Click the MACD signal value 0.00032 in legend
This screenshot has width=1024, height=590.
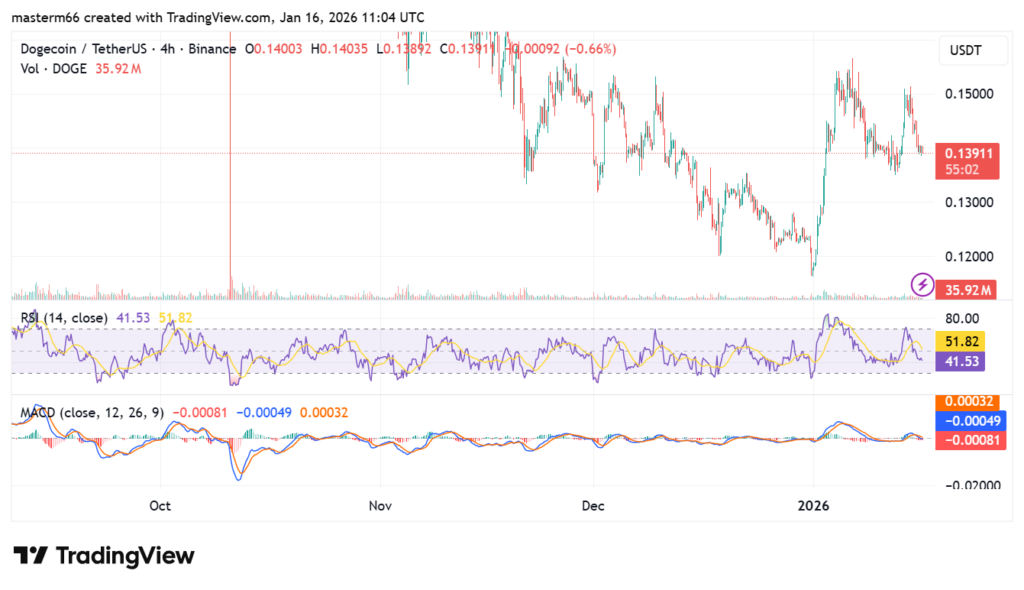[324, 413]
